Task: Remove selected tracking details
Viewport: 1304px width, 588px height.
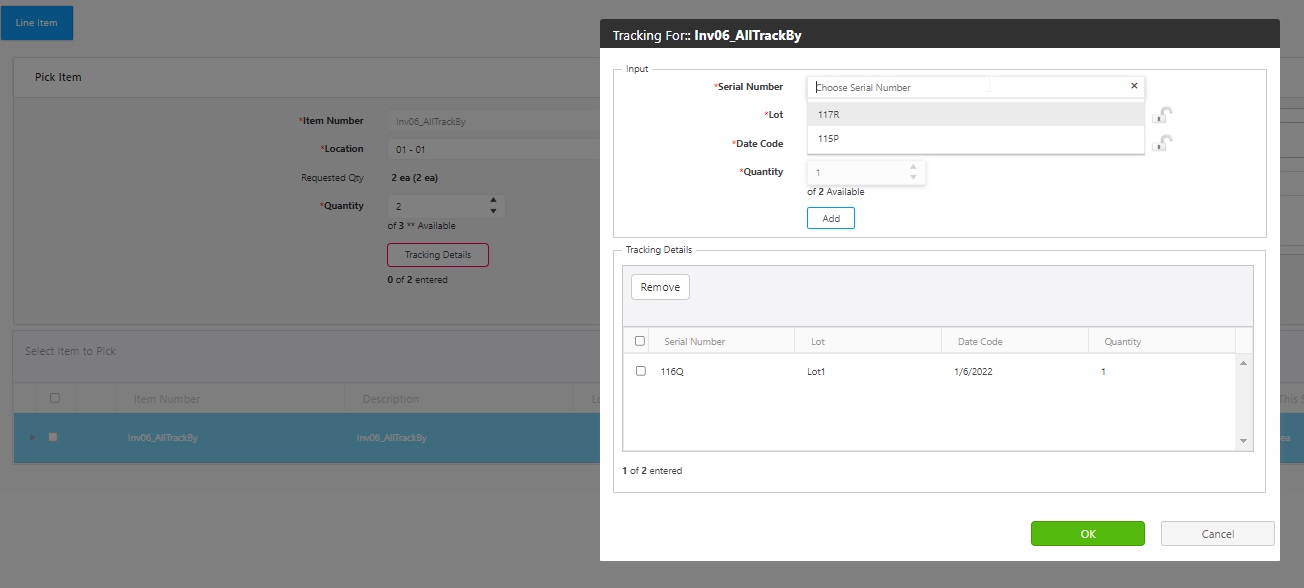Action: (x=660, y=287)
